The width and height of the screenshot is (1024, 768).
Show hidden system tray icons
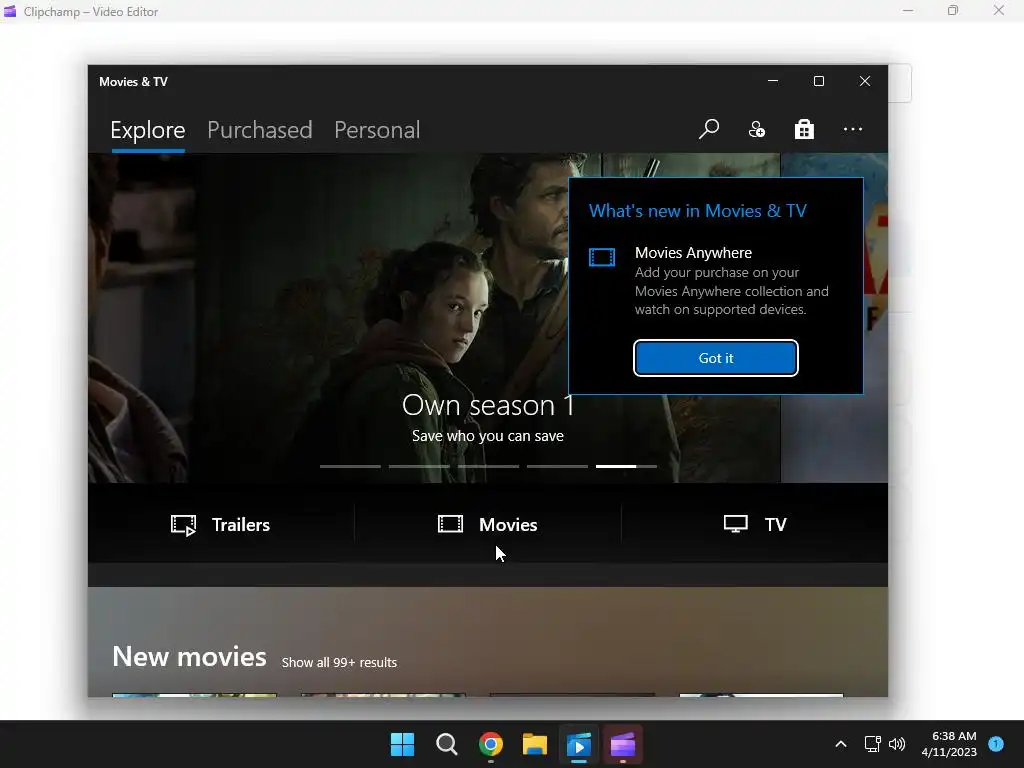(841, 744)
